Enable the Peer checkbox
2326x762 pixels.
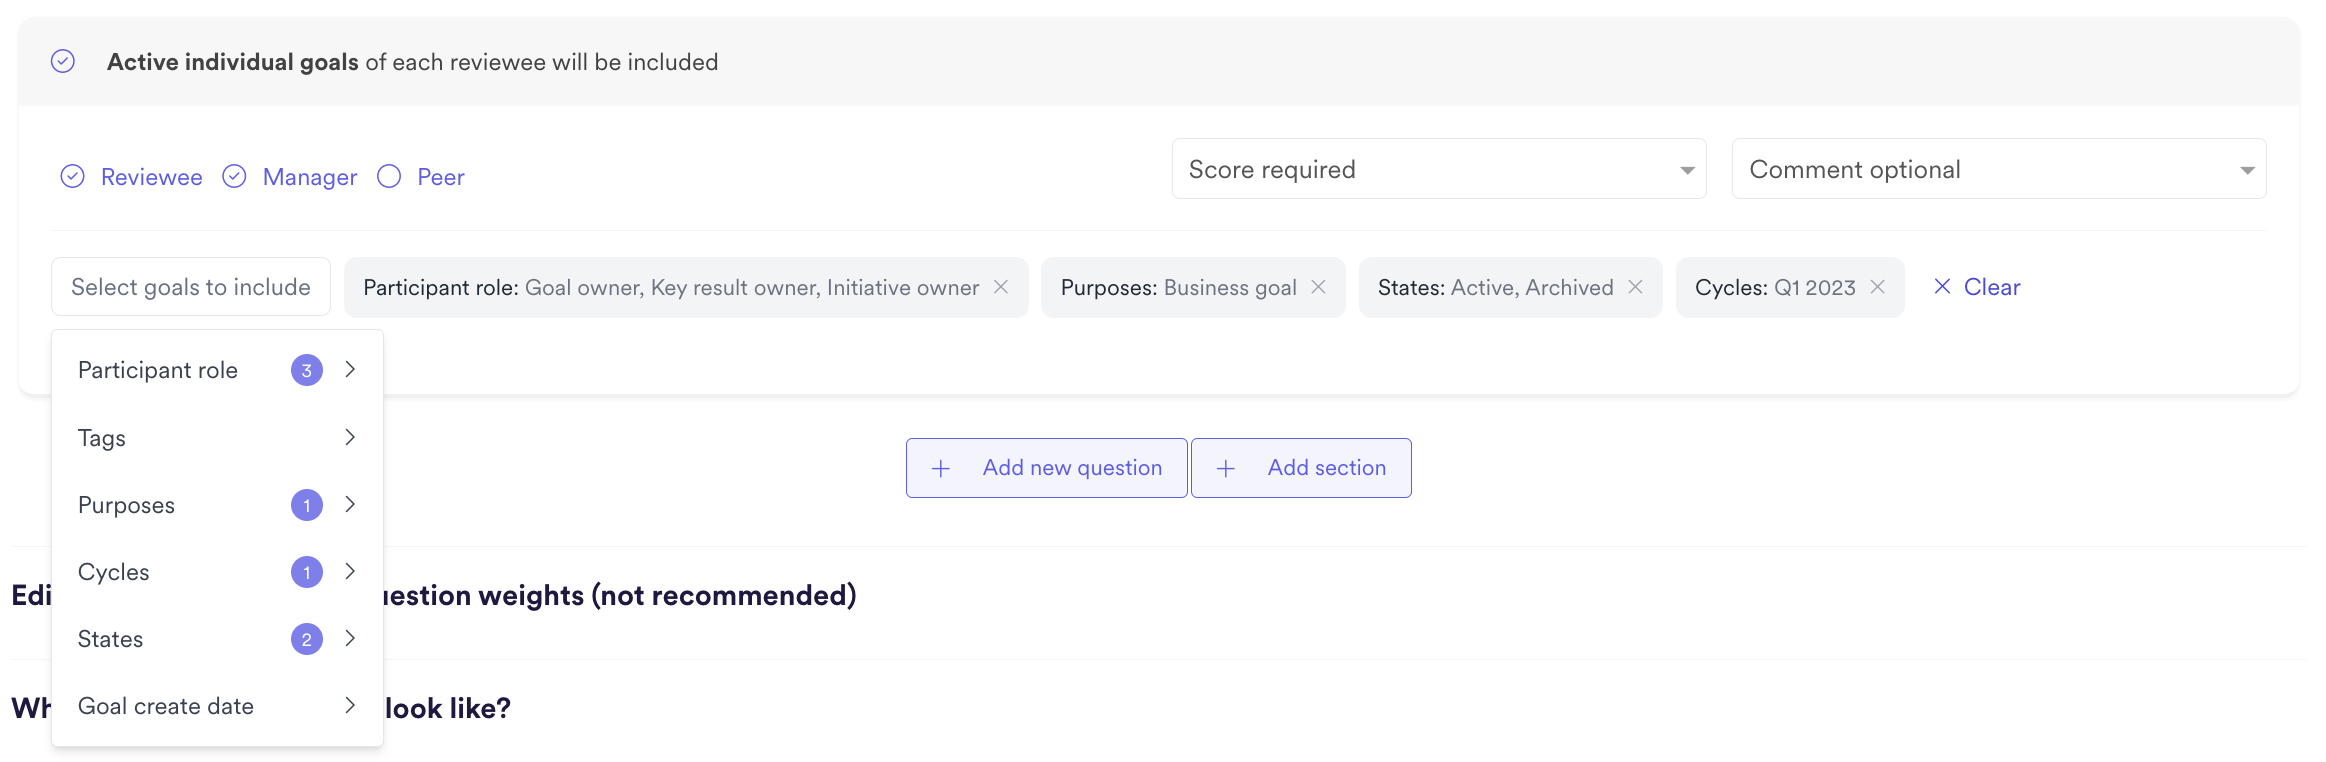click(389, 177)
